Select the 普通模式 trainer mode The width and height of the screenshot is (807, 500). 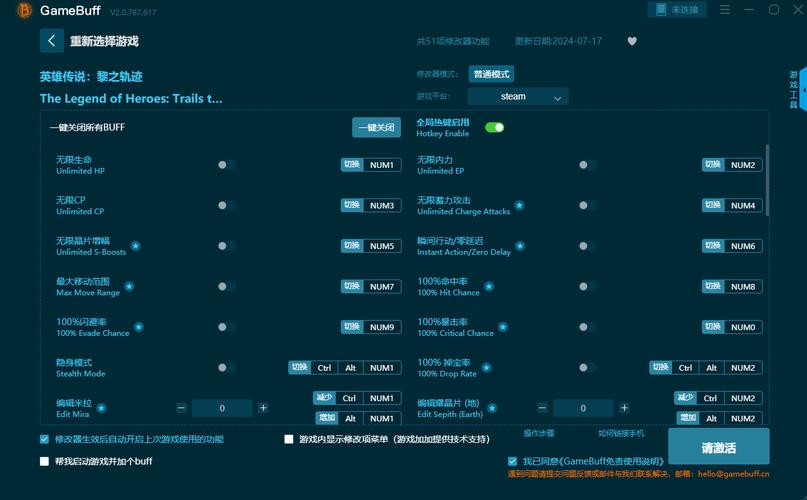[492, 74]
